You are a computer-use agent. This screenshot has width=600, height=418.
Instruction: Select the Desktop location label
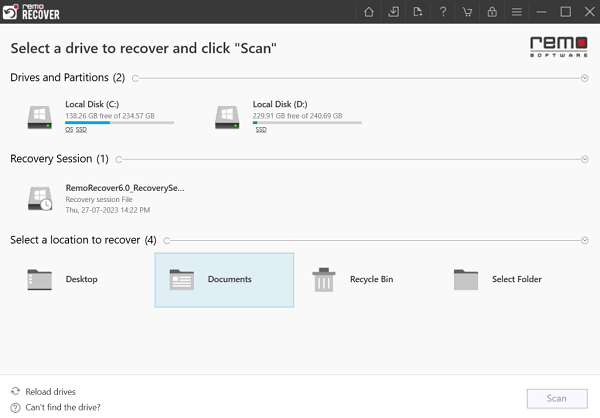click(x=82, y=279)
